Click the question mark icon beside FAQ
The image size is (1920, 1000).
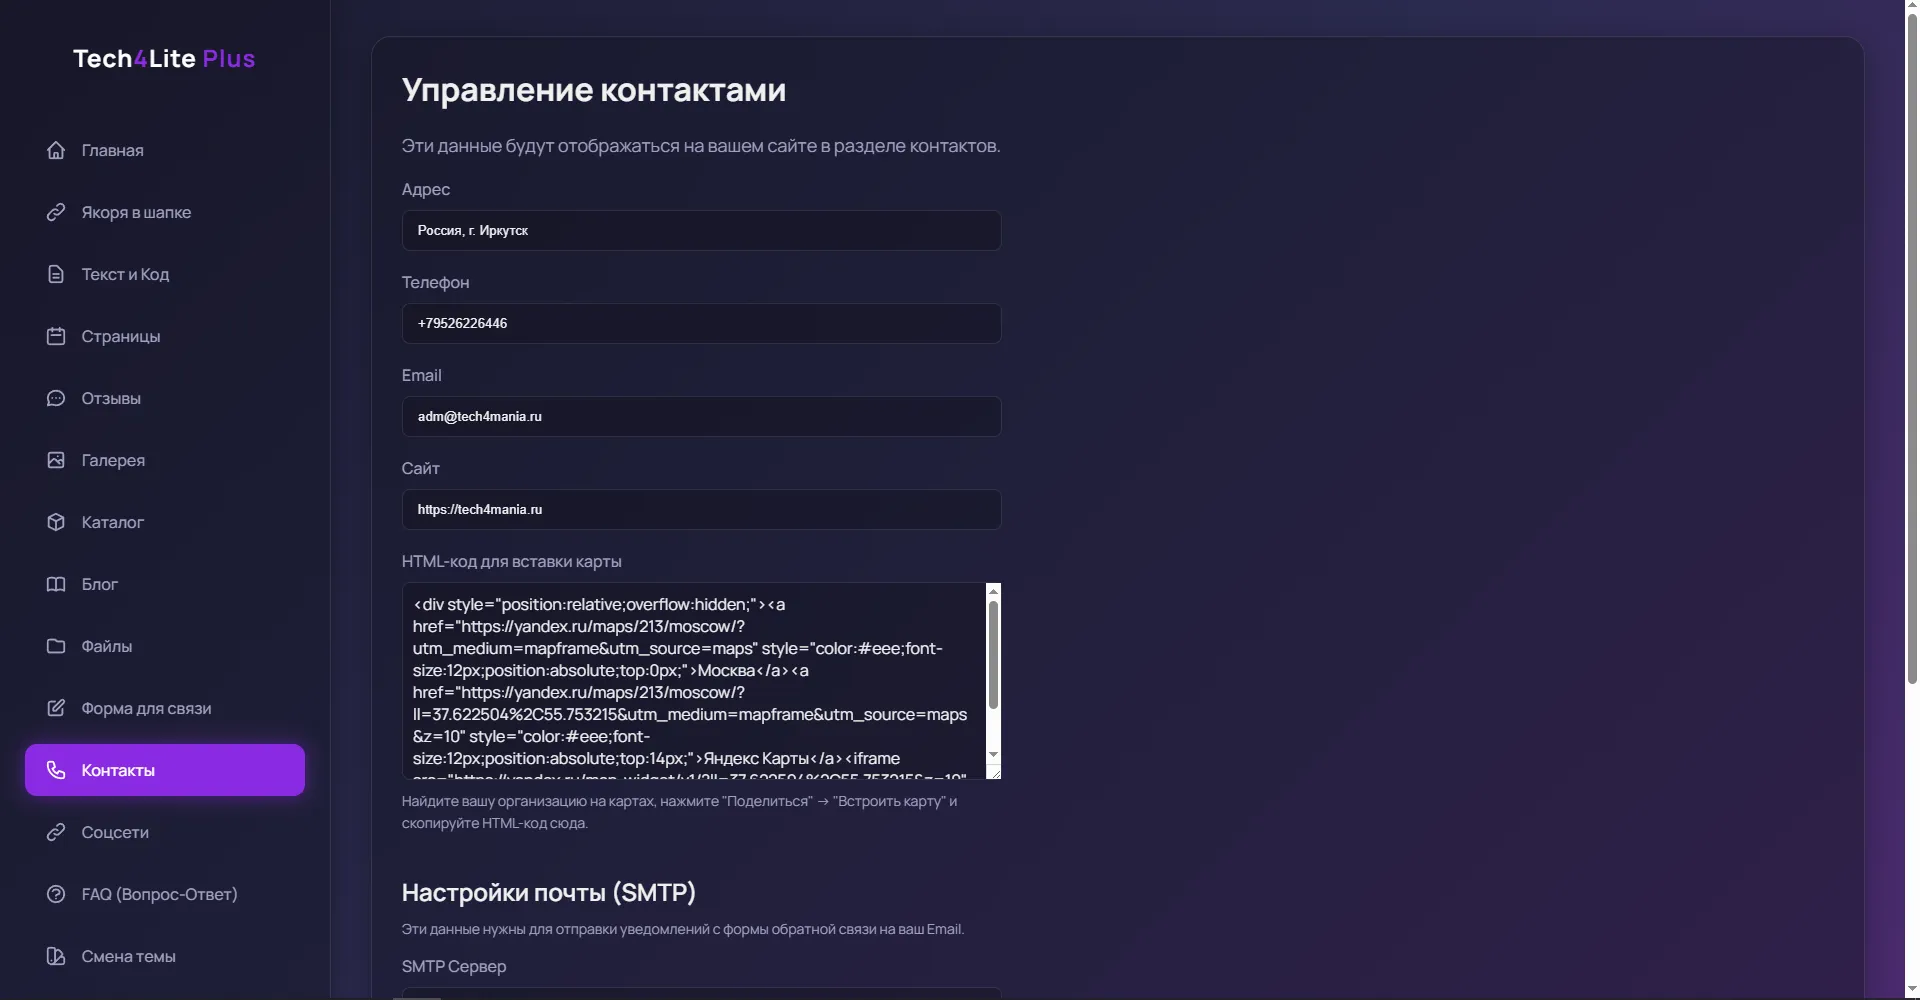(x=56, y=894)
